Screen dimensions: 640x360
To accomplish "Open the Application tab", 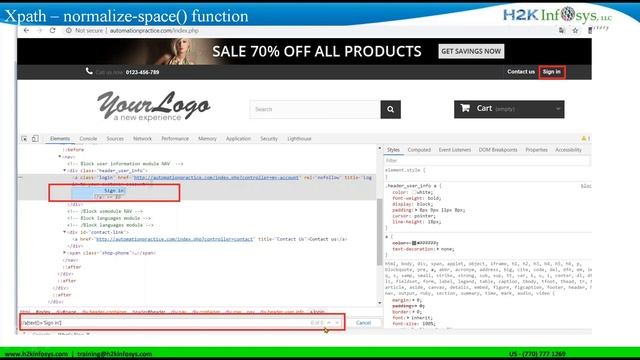I will point(238,139).
